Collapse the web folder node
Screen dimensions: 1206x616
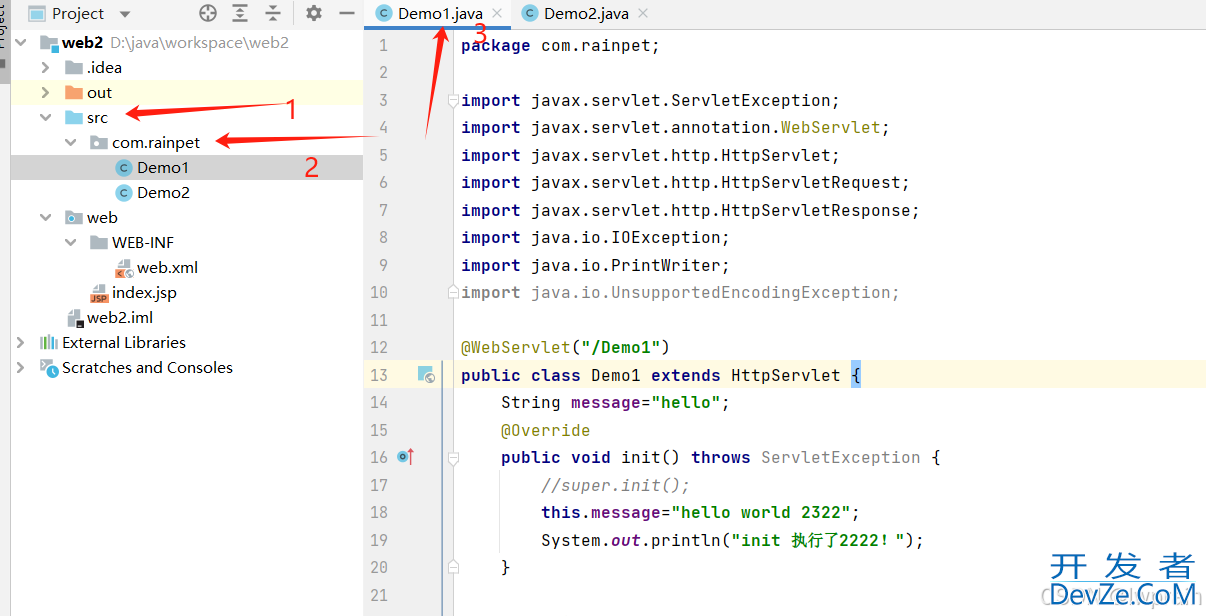click(45, 218)
